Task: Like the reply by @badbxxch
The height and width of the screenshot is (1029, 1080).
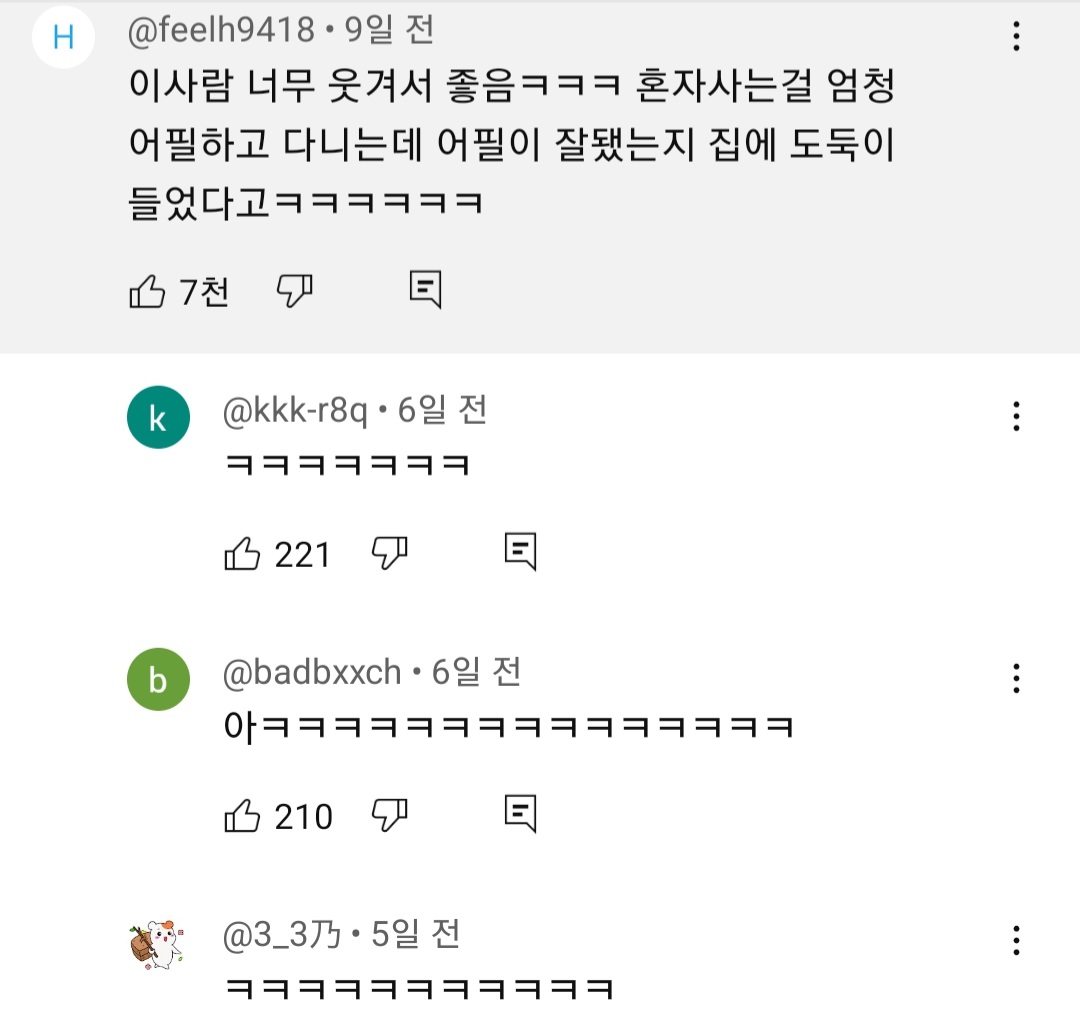Action: (x=242, y=816)
